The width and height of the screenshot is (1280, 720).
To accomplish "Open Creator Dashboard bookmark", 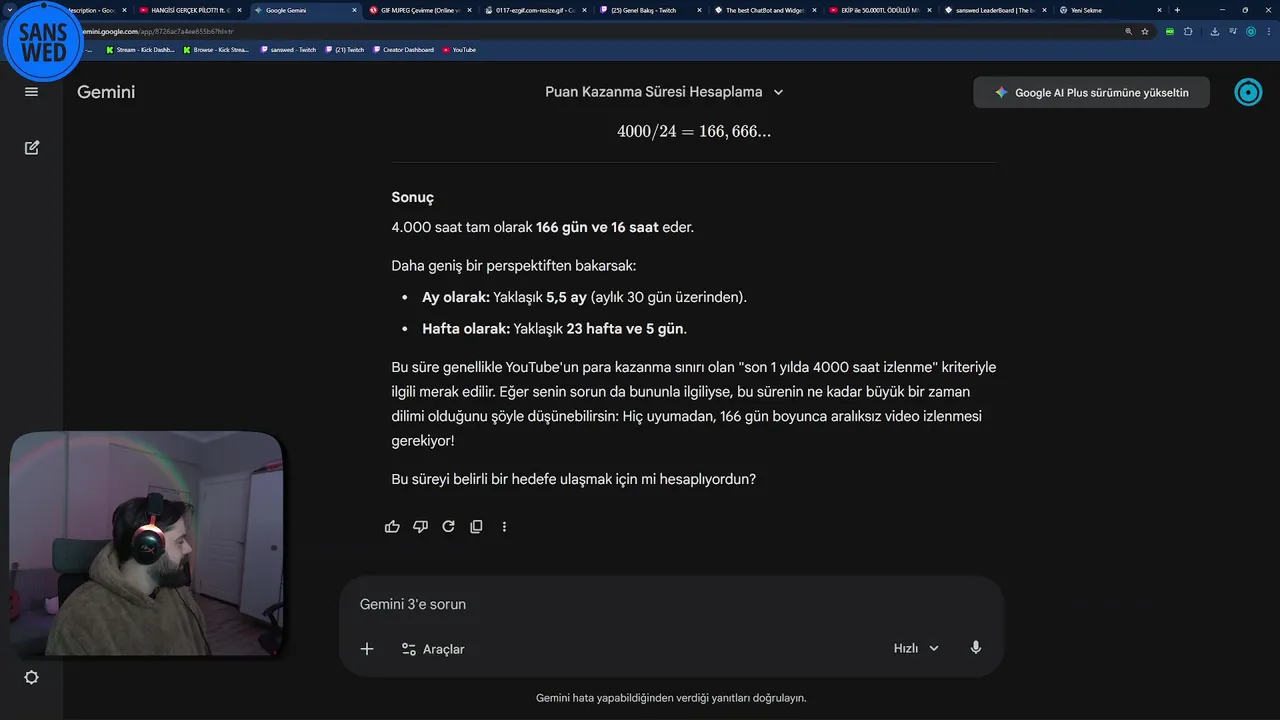I will (403, 49).
